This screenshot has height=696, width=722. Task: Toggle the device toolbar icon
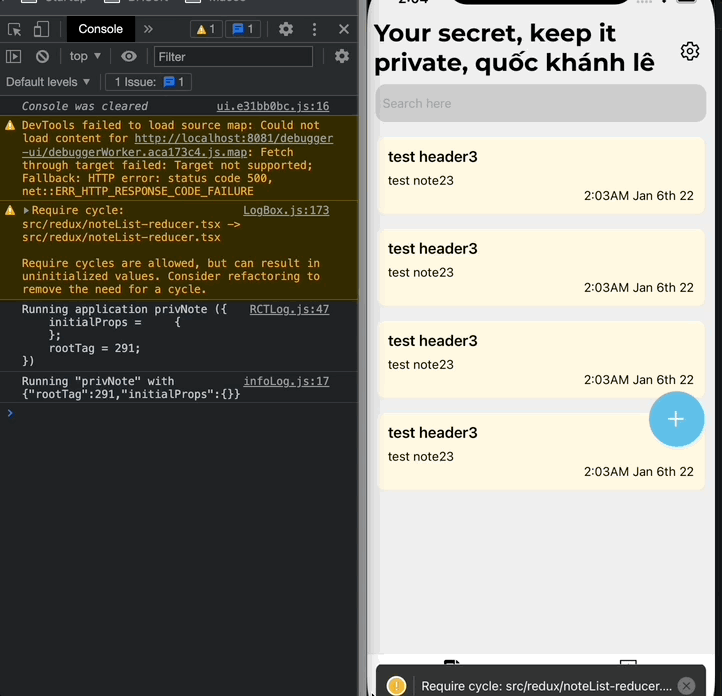pos(41,29)
